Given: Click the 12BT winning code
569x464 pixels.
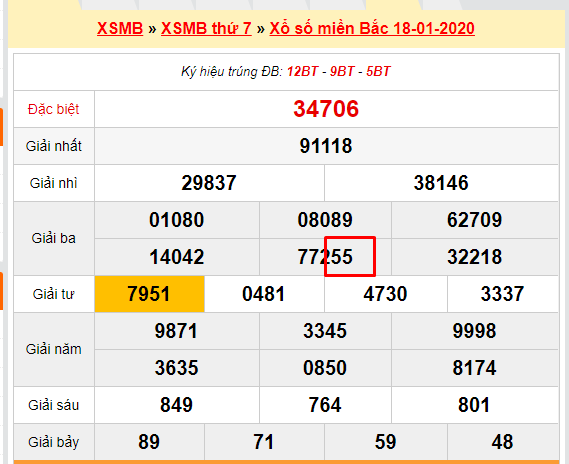Looking at the screenshot, I should tap(303, 71).
